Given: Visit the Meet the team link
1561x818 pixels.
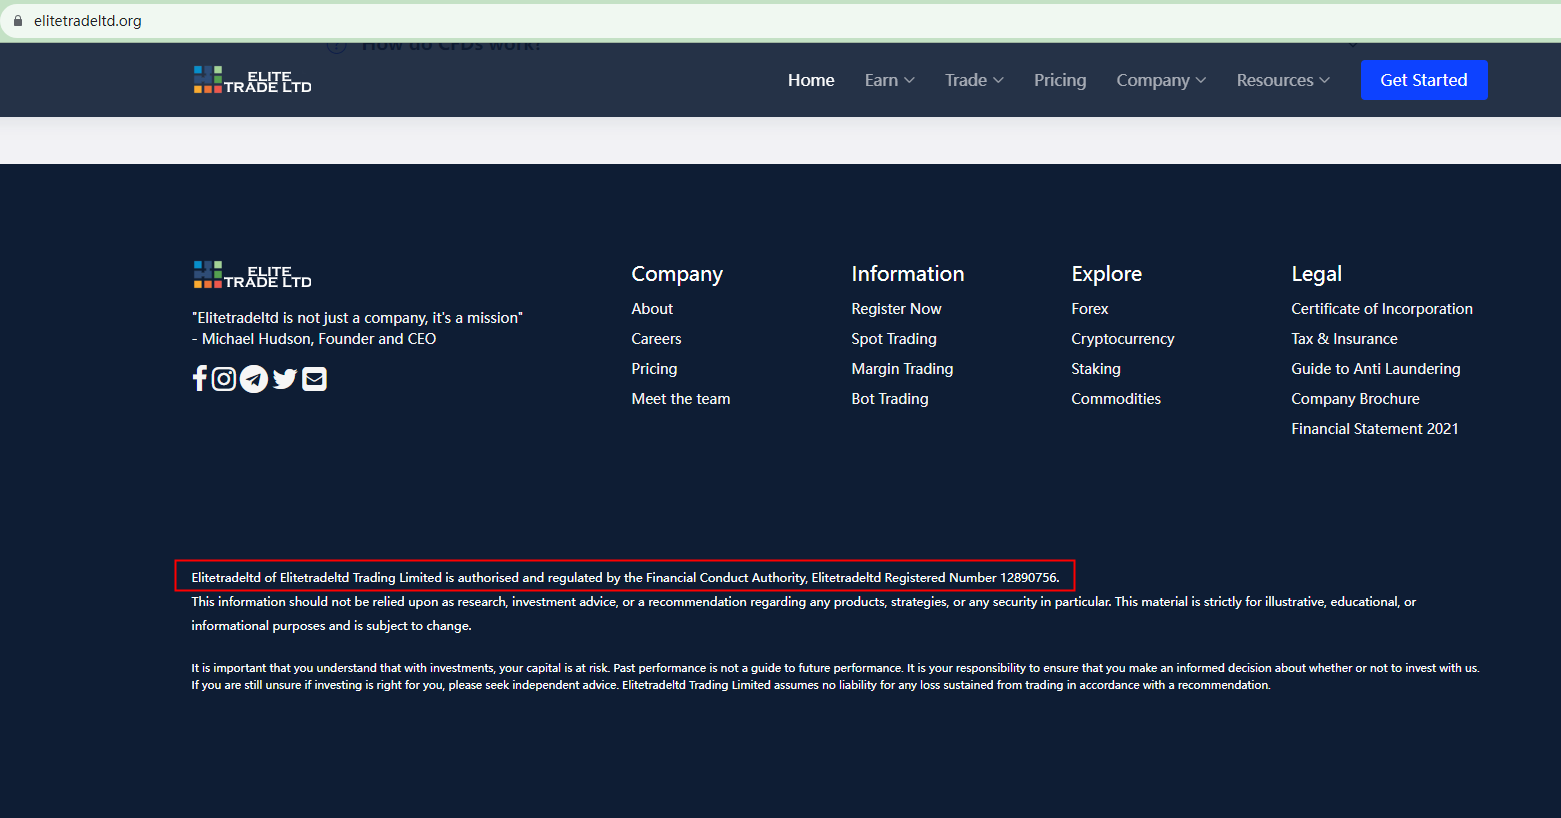Looking at the screenshot, I should [681, 399].
